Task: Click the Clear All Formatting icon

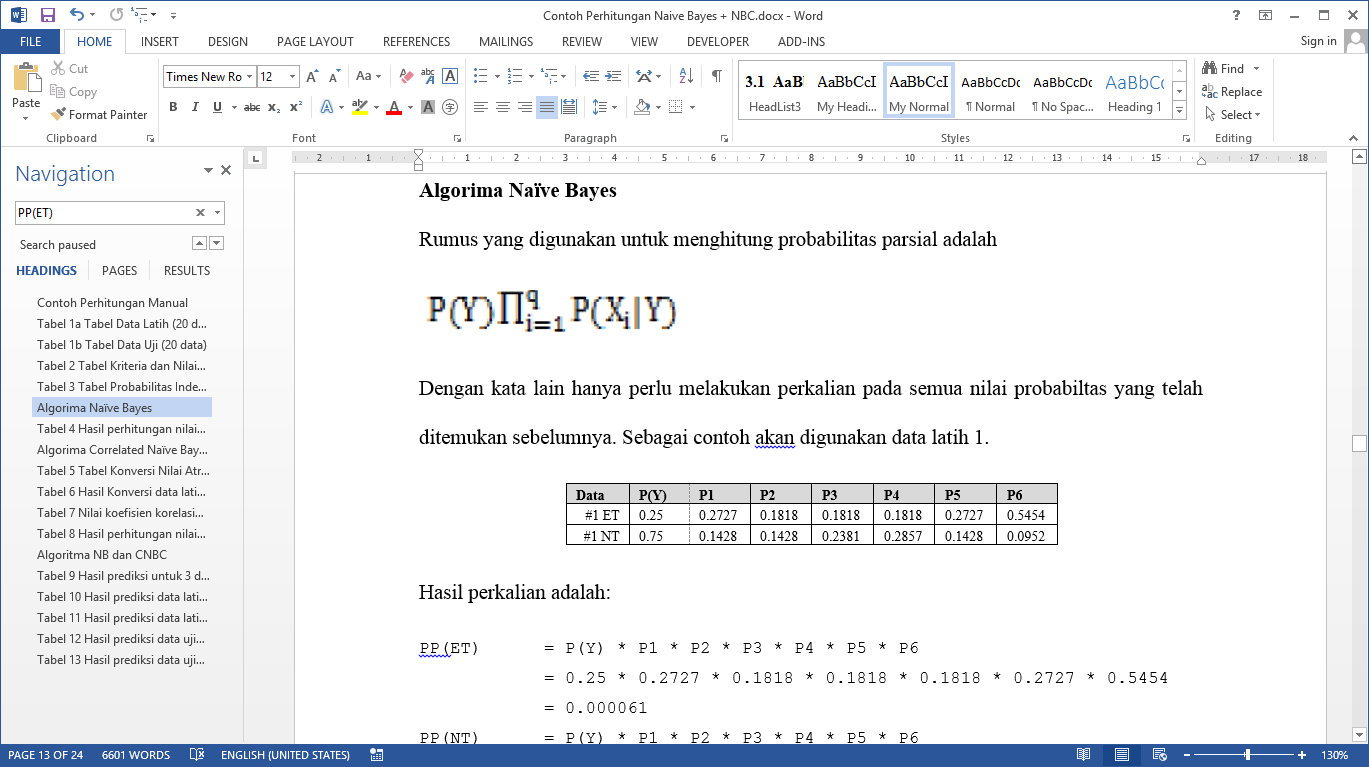Action: pos(406,76)
